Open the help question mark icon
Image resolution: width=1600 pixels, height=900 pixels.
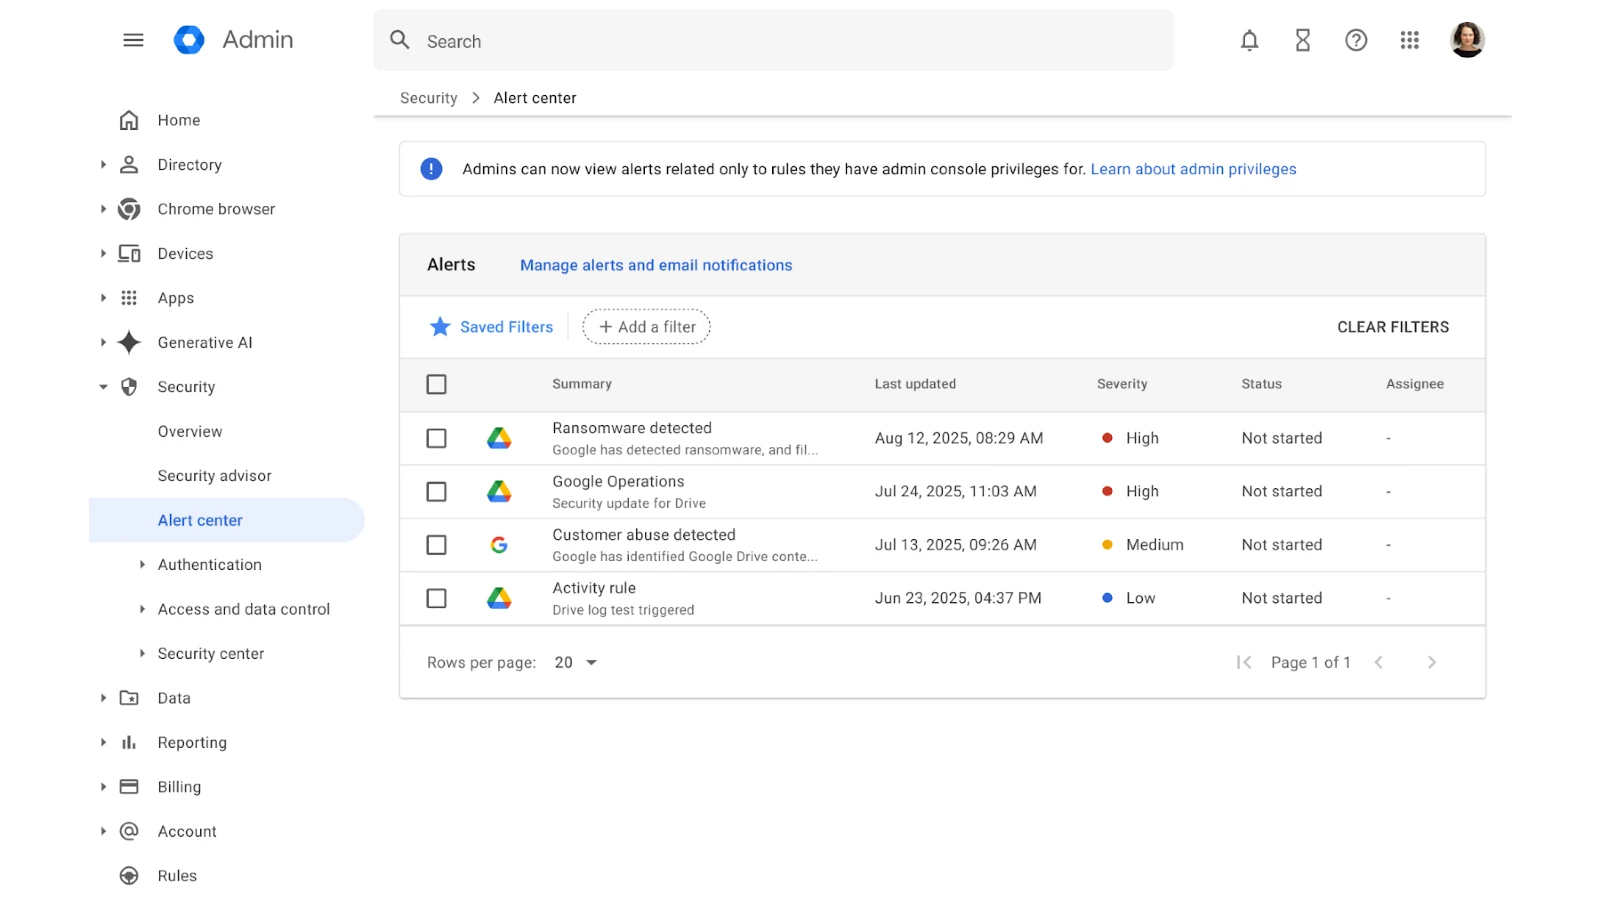click(1355, 40)
